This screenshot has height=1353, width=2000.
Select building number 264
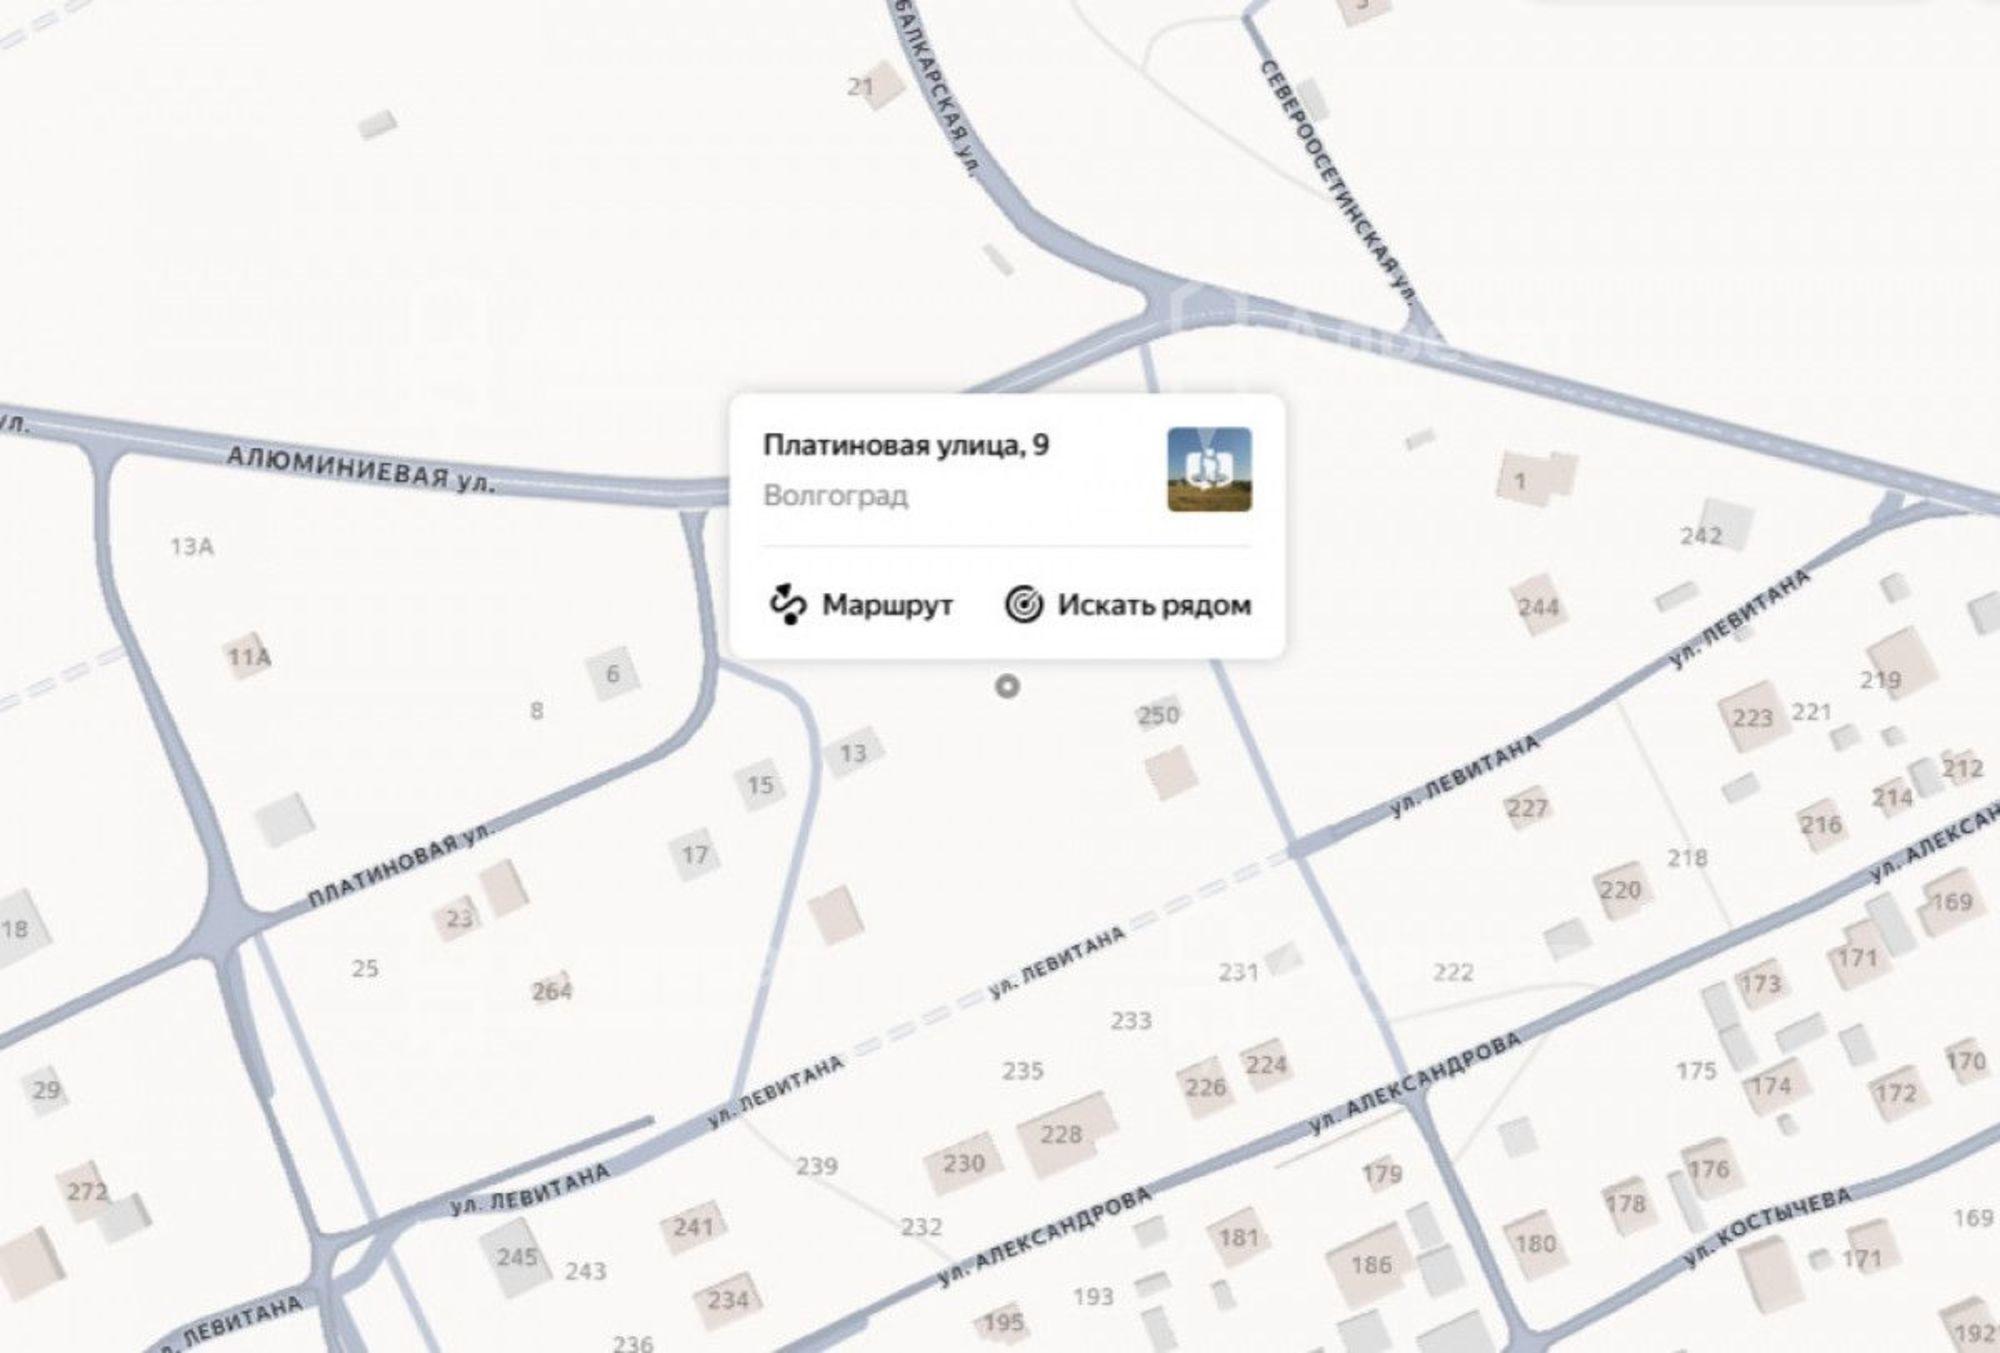(552, 991)
